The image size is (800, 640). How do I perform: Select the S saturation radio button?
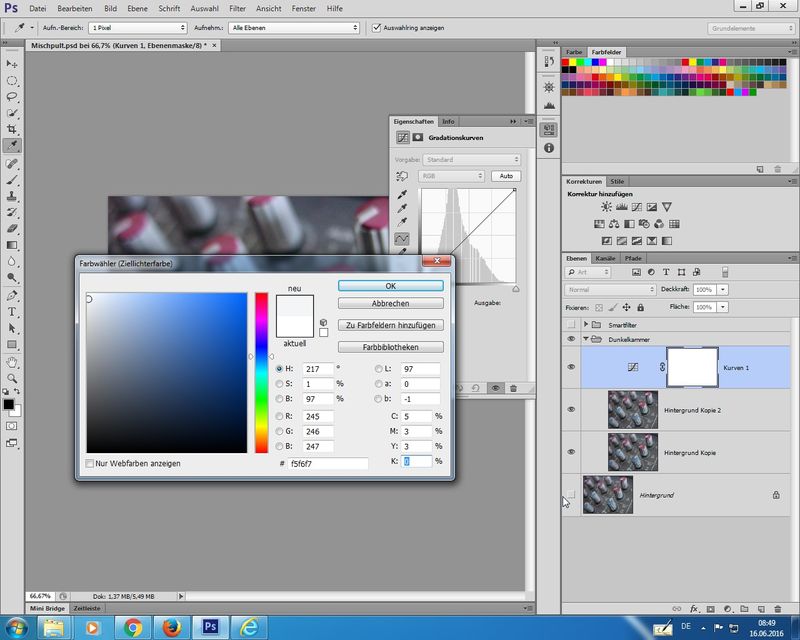pos(280,383)
